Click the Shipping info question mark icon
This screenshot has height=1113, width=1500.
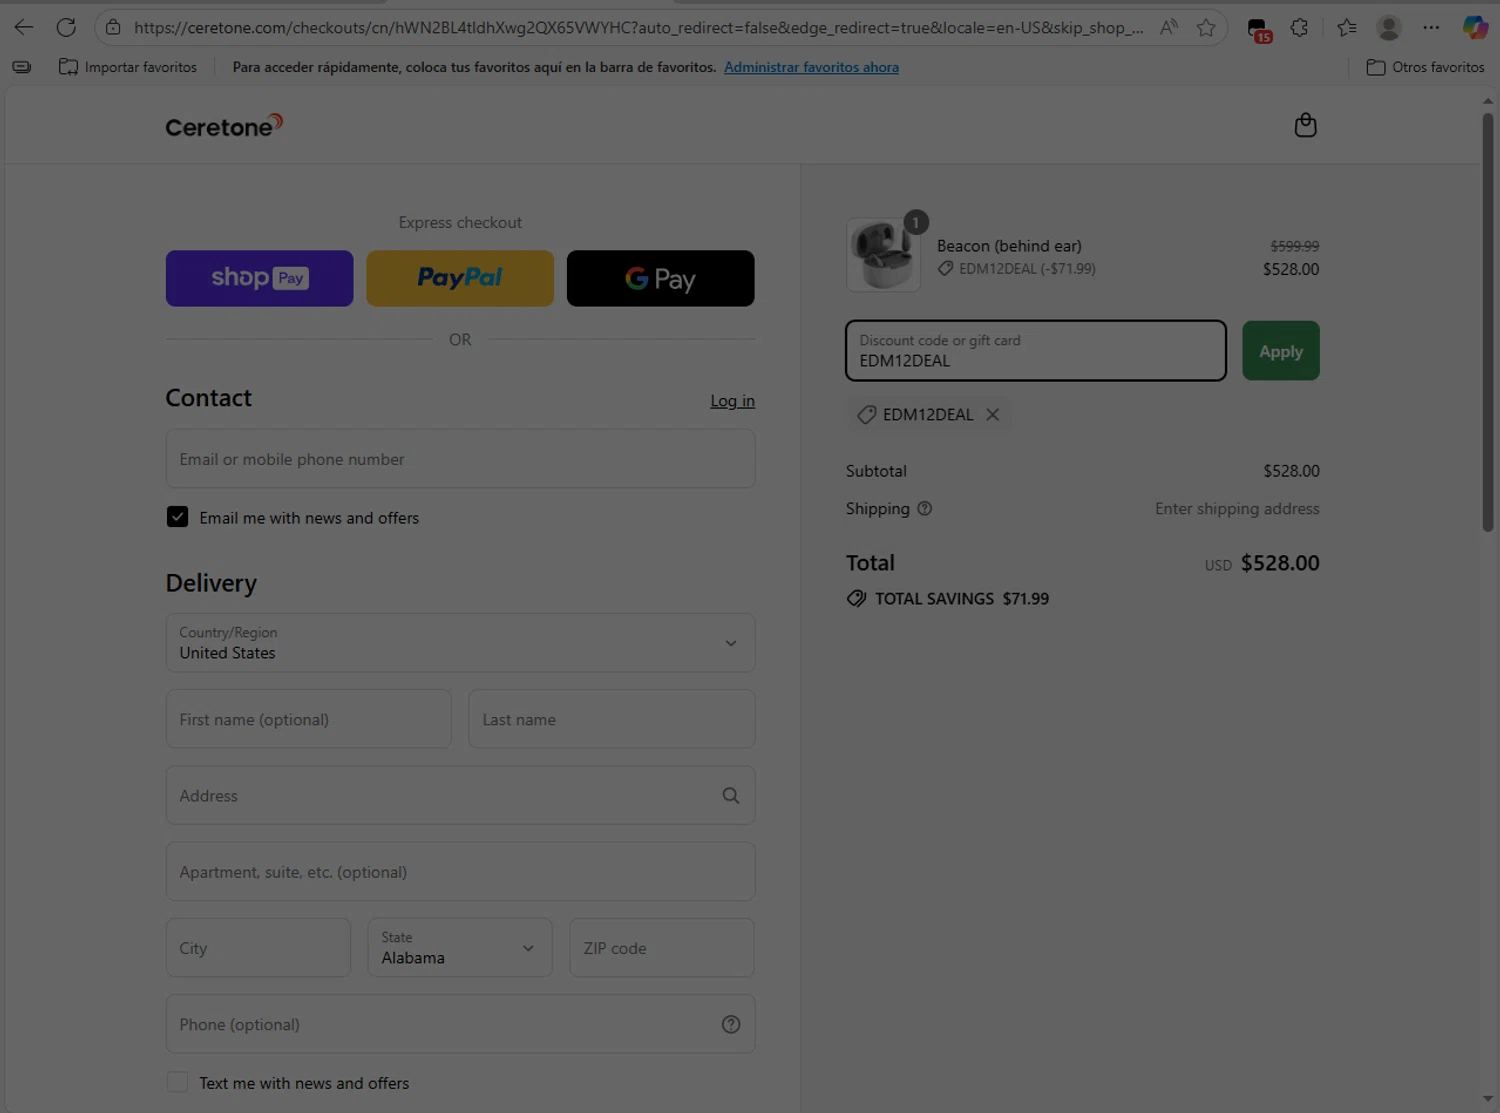[x=925, y=508]
